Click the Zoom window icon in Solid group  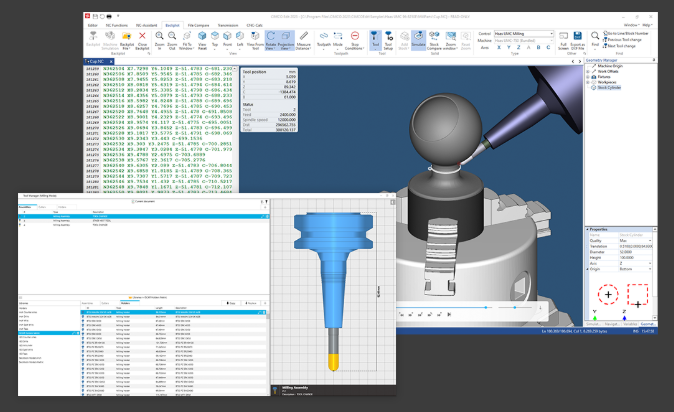pos(450,36)
